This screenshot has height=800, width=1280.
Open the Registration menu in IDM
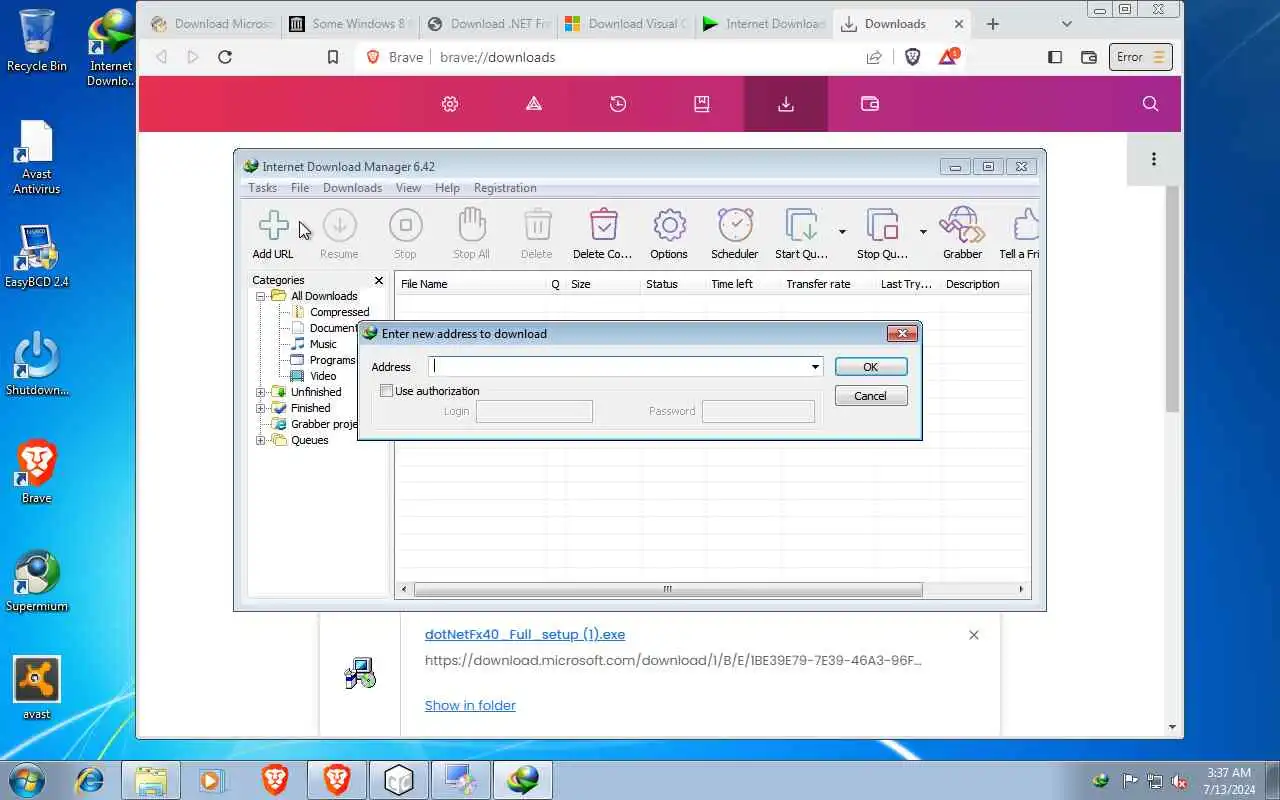pyautogui.click(x=505, y=188)
